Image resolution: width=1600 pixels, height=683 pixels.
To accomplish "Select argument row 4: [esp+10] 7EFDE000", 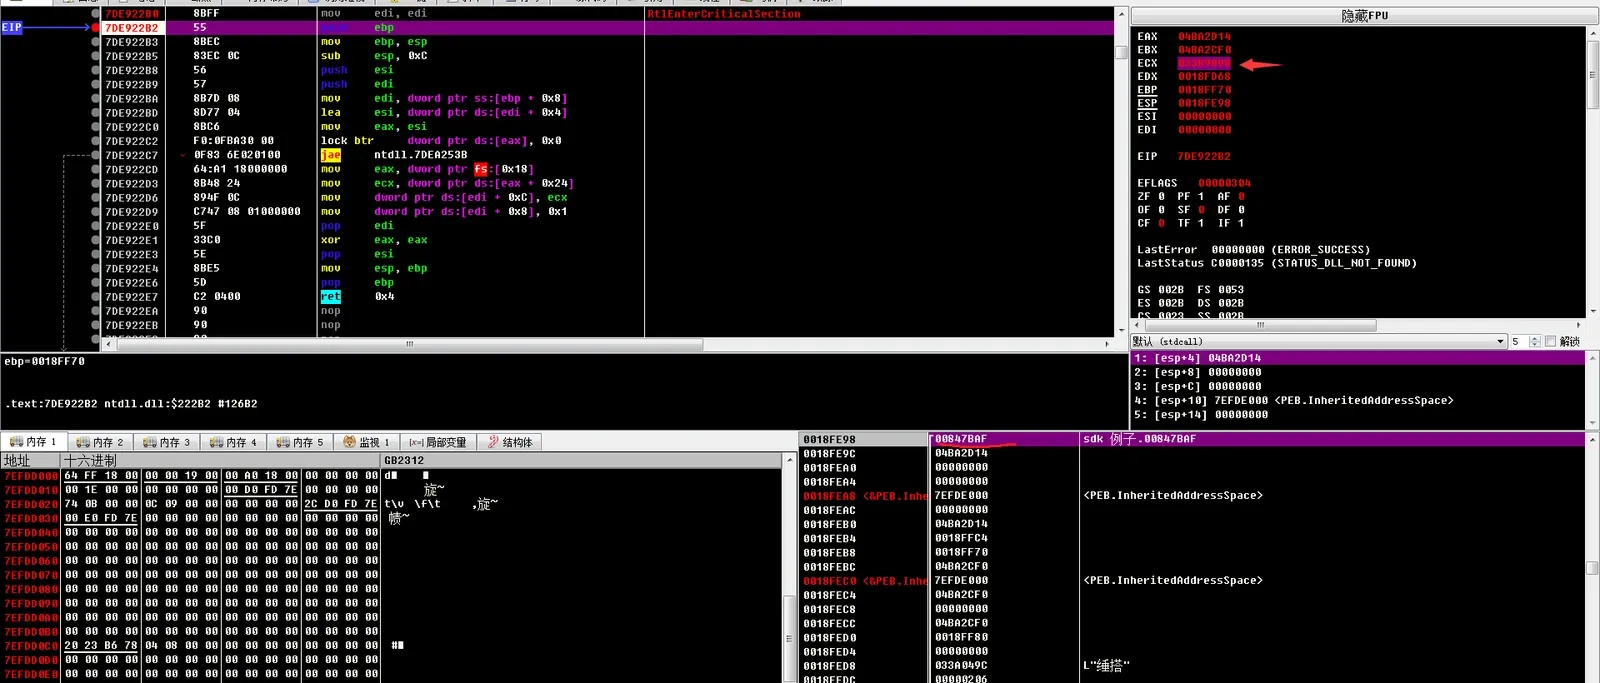I will [1358, 400].
